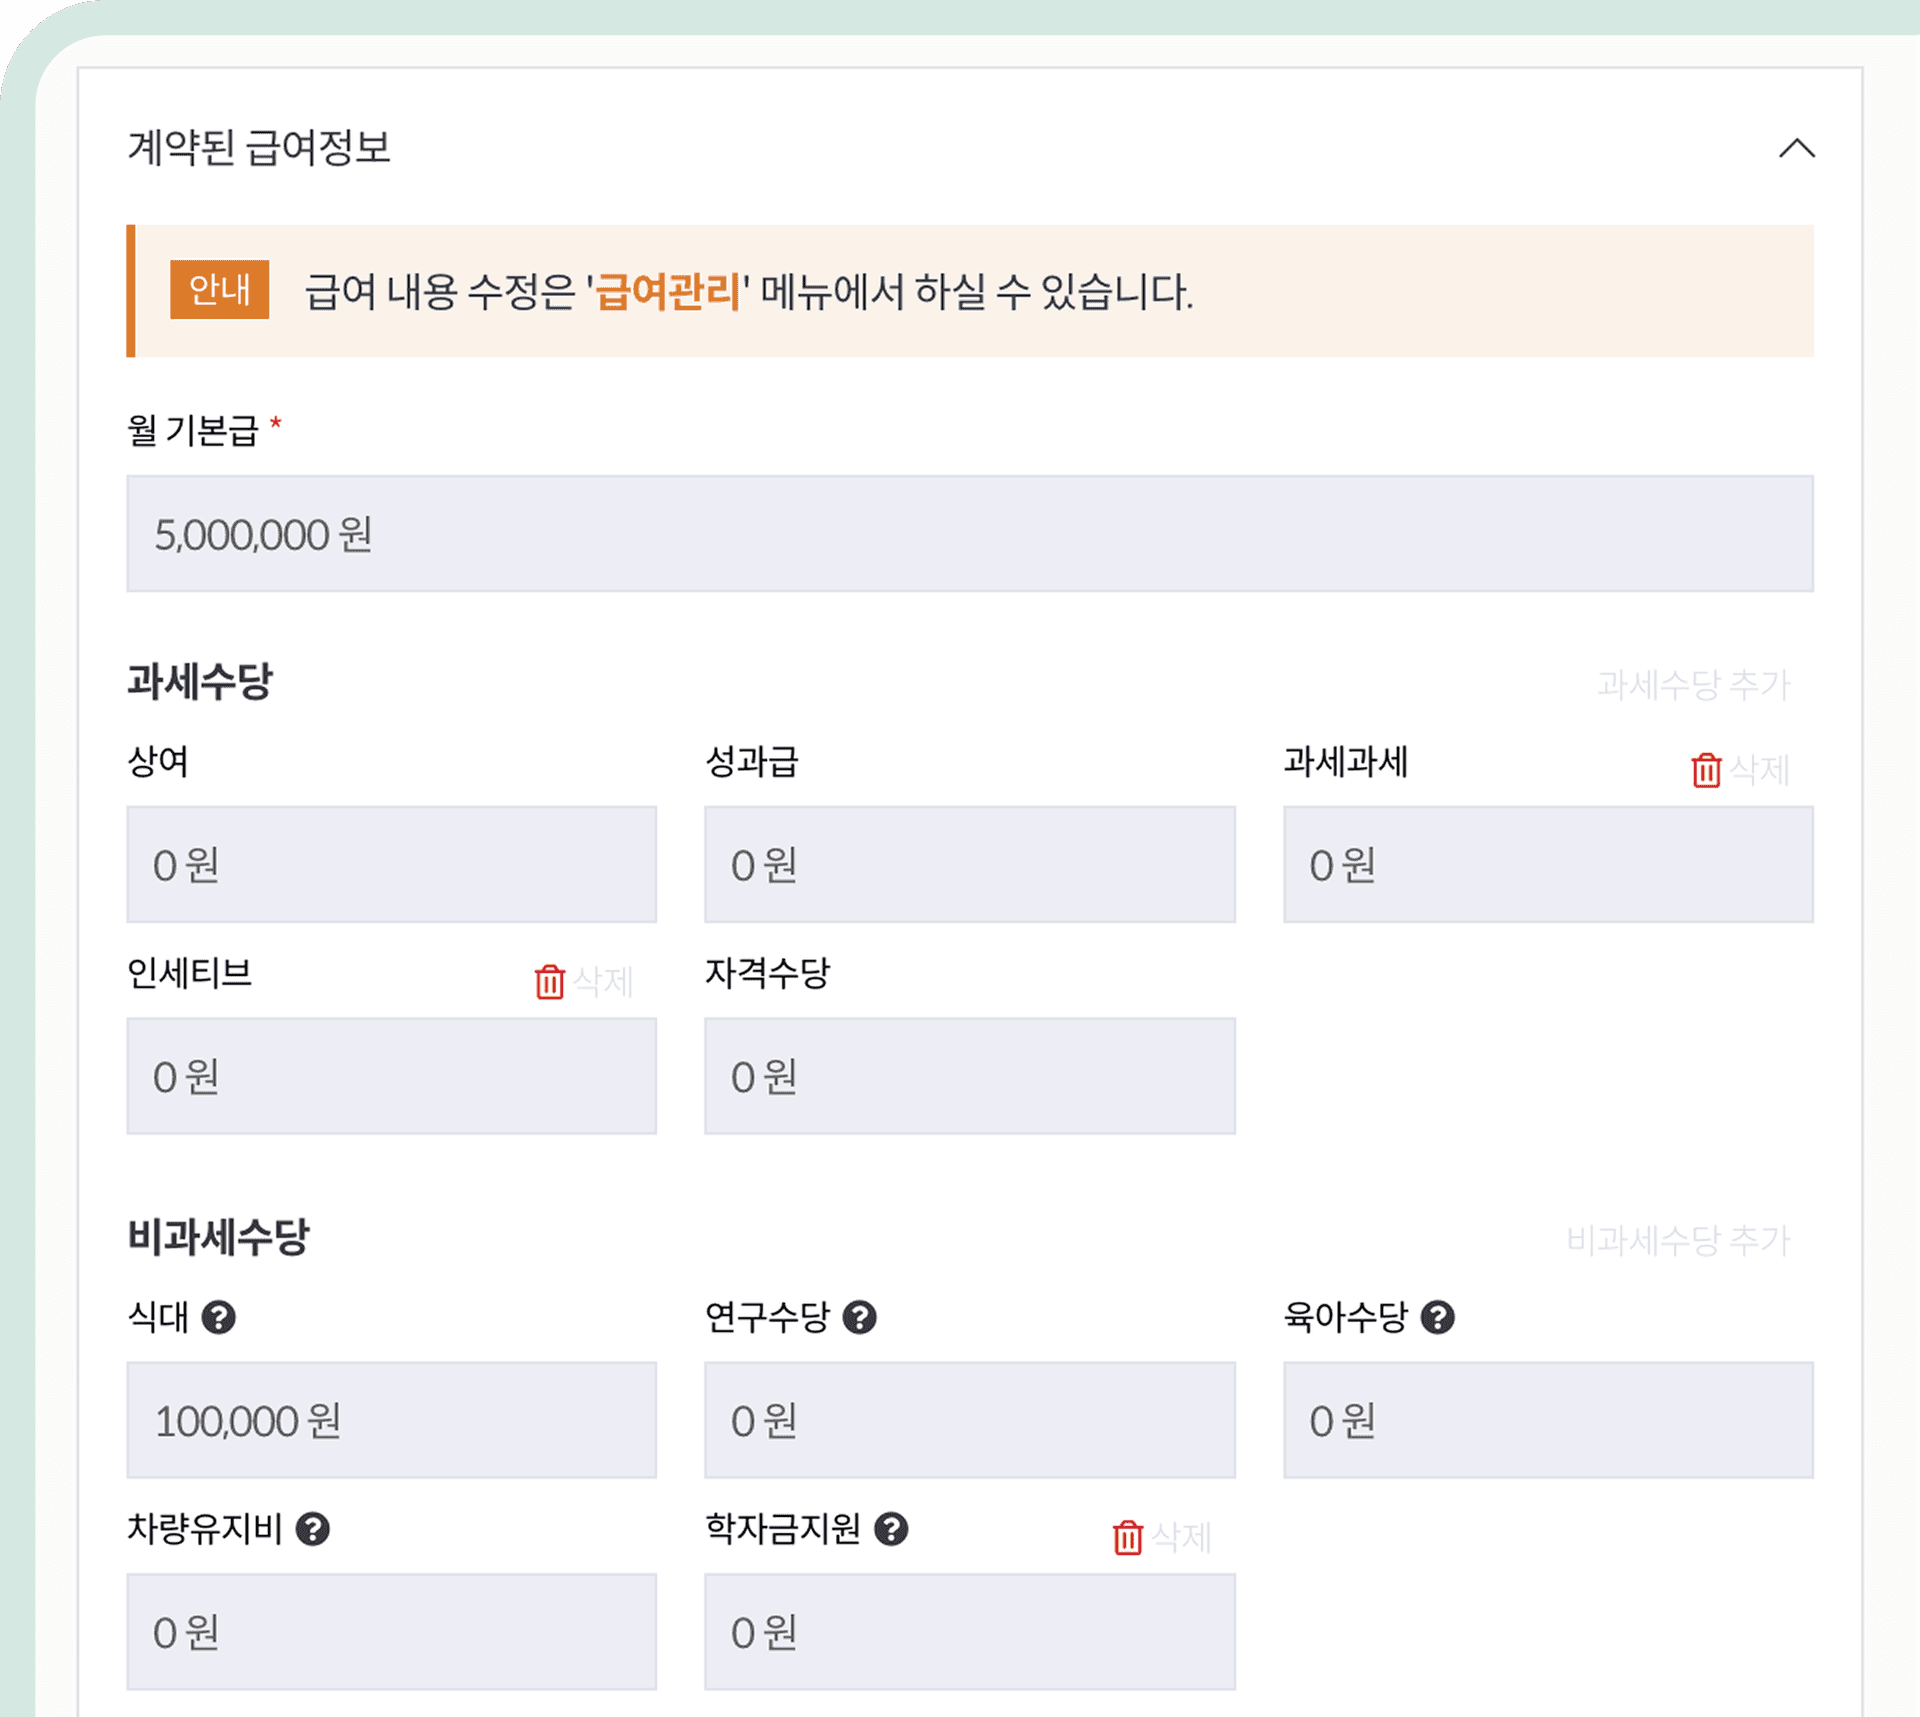Screen dimensions: 1920x1717
Task: Click the 육아수당 label
Action: coord(1346,1317)
